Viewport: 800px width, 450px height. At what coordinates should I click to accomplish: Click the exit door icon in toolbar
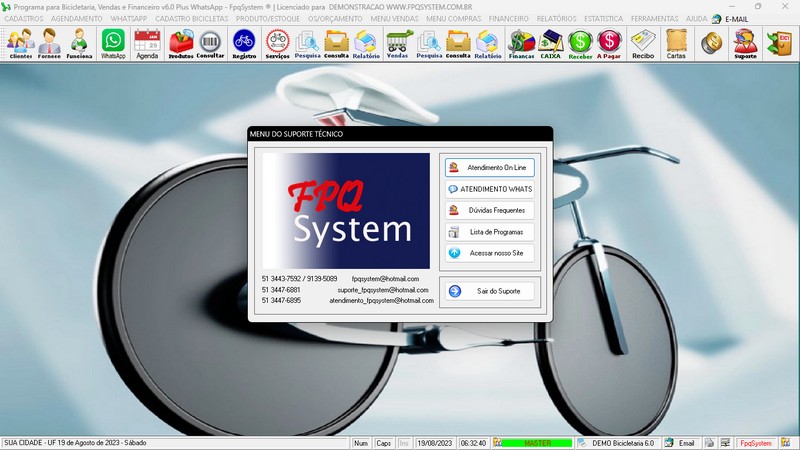pyautogui.click(x=778, y=43)
